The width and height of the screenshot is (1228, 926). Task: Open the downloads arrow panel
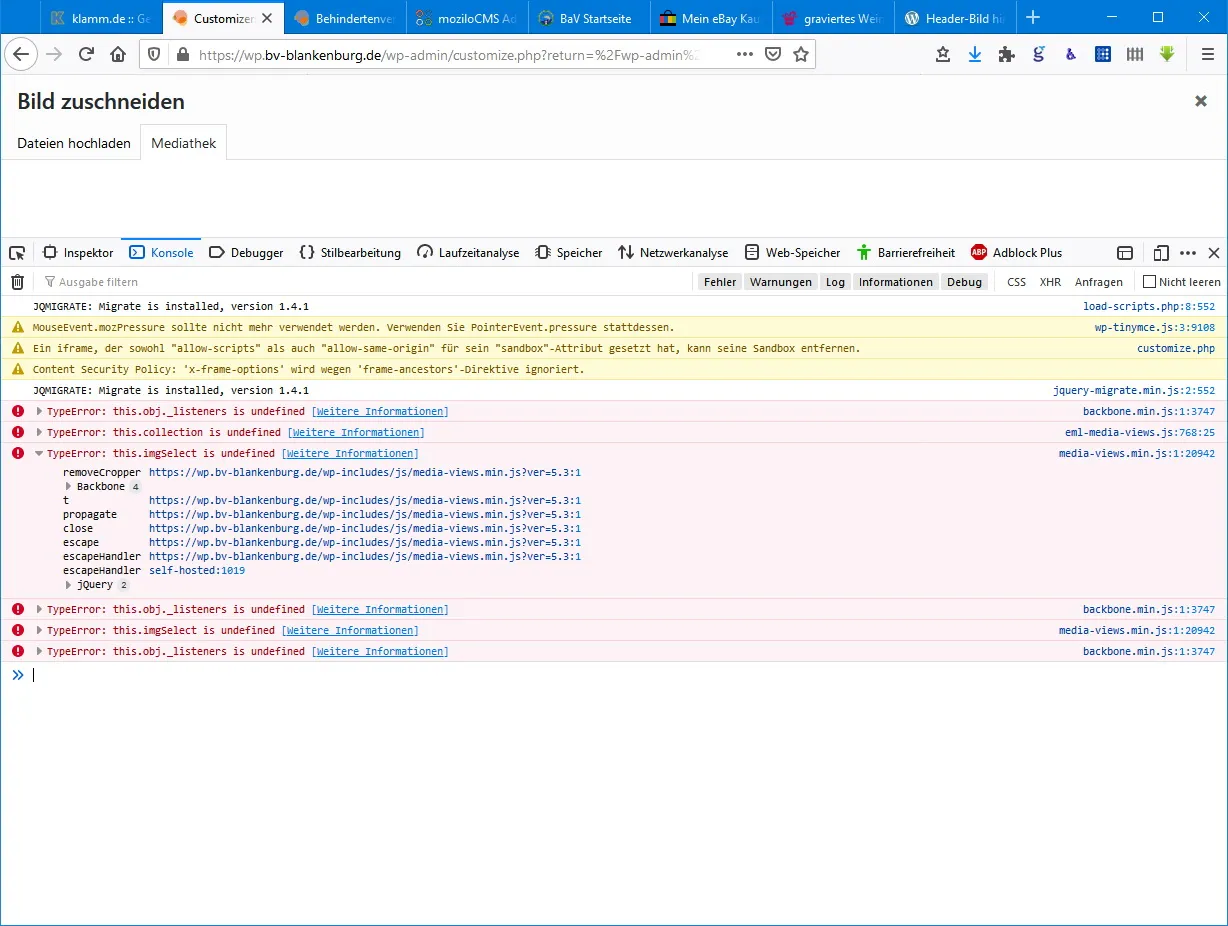(x=974, y=55)
